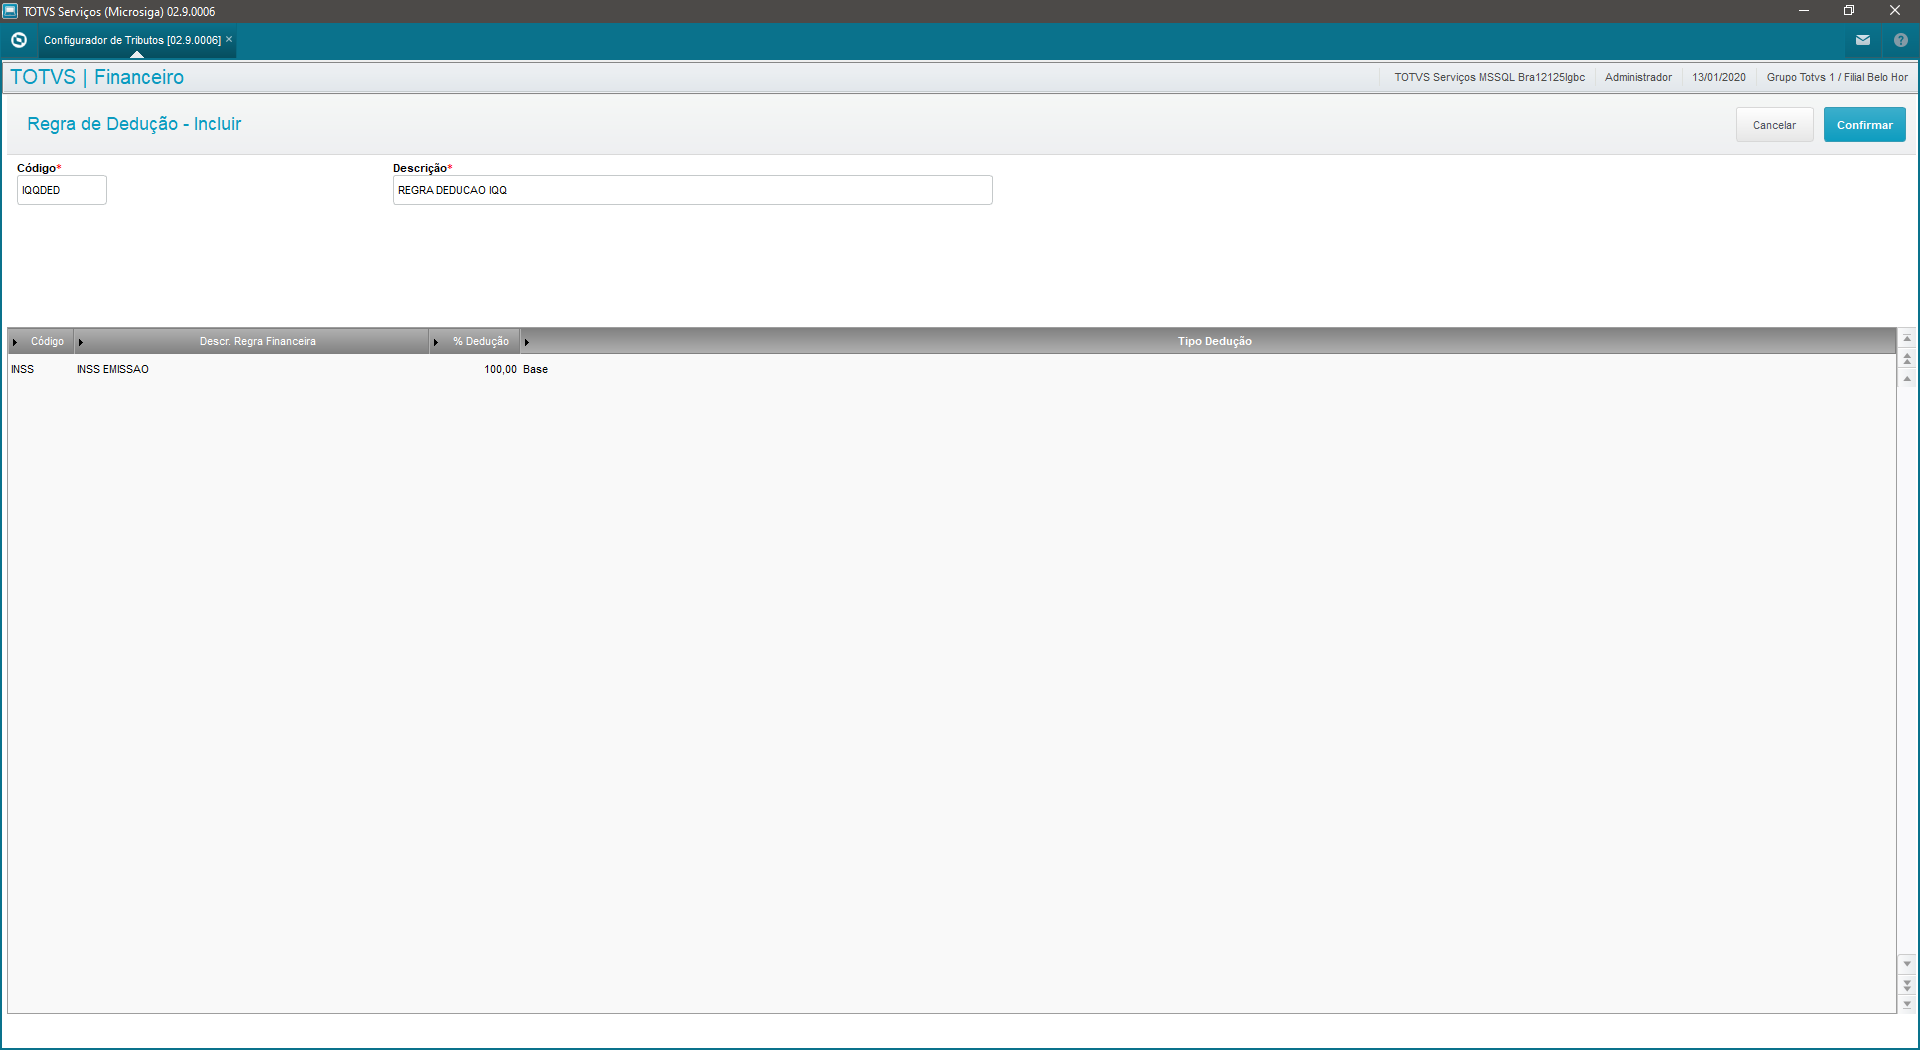Click the TOTVS logo icon in tab bar
Image resolution: width=1920 pixels, height=1050 pixels.
pyautogui.click(x=18, y=40)
